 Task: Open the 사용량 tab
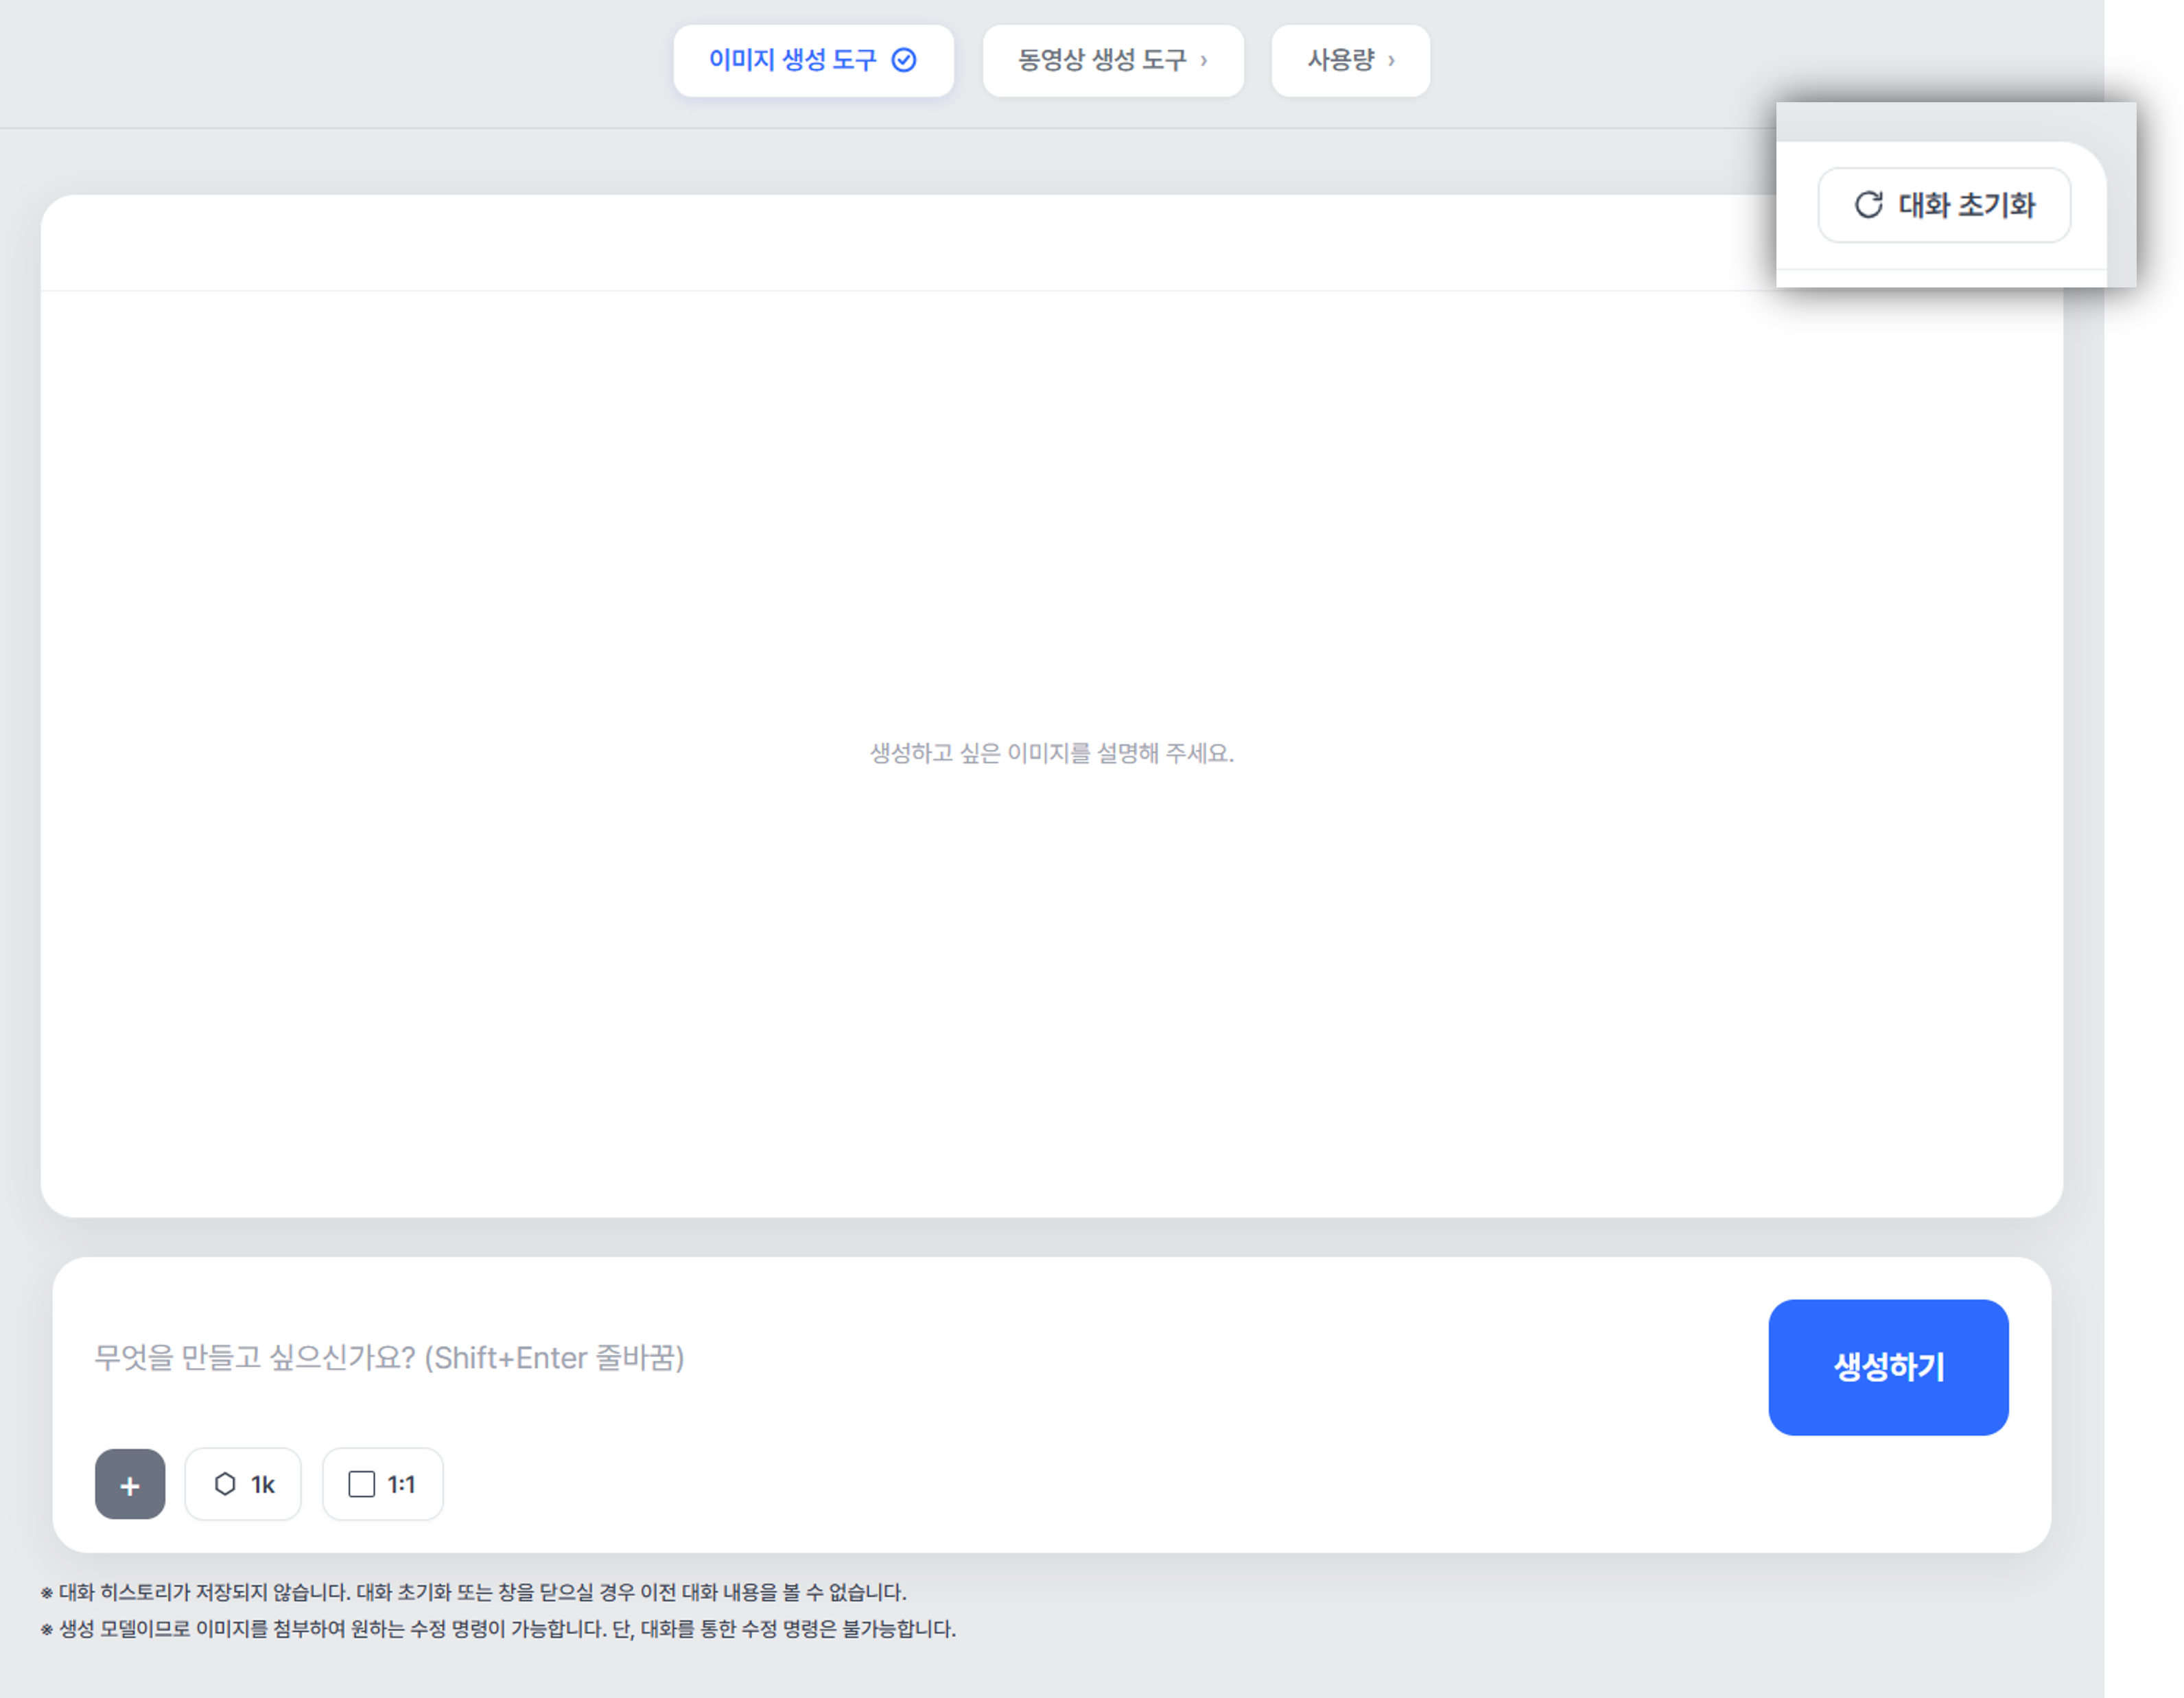point(1350,61)
